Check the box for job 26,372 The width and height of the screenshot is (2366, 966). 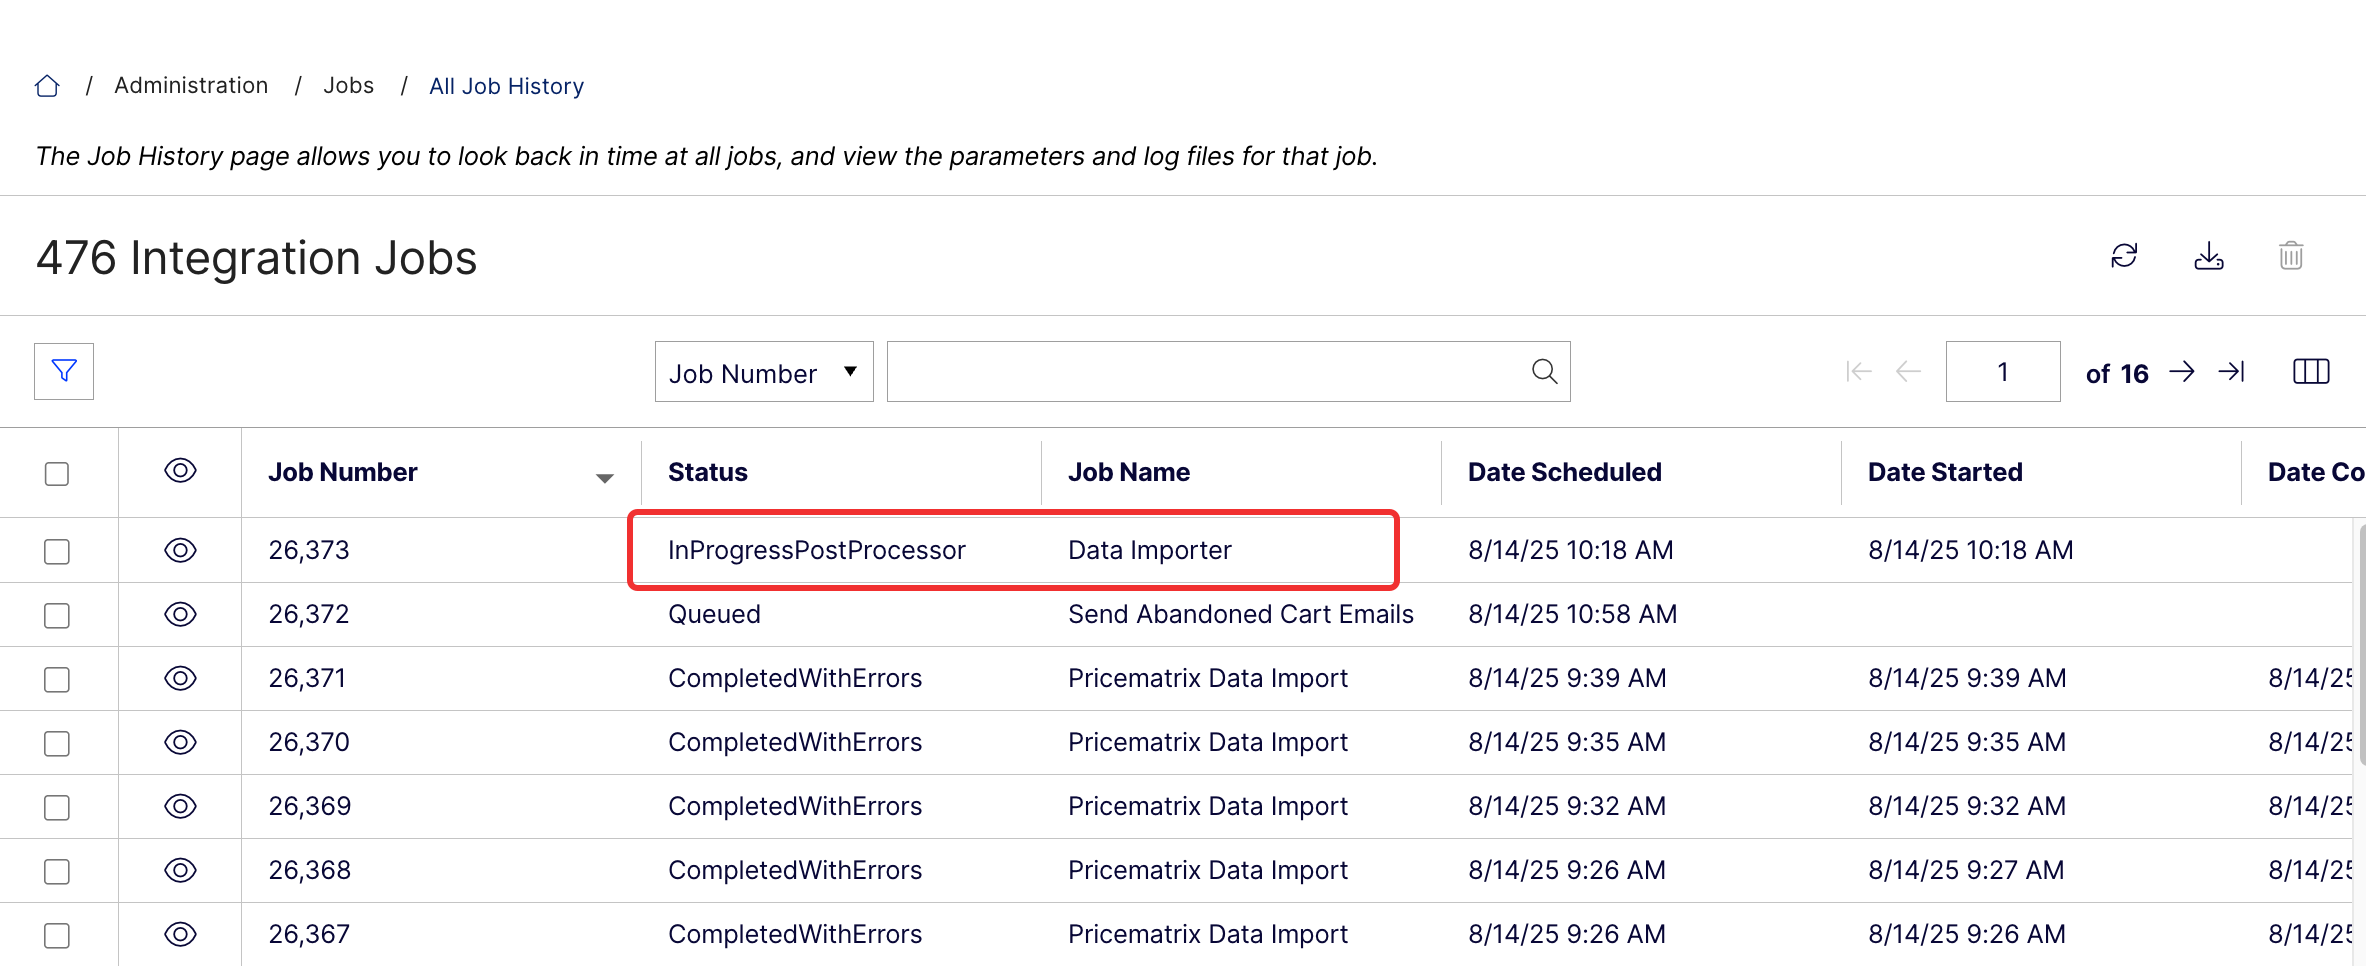tap(57, 615)
